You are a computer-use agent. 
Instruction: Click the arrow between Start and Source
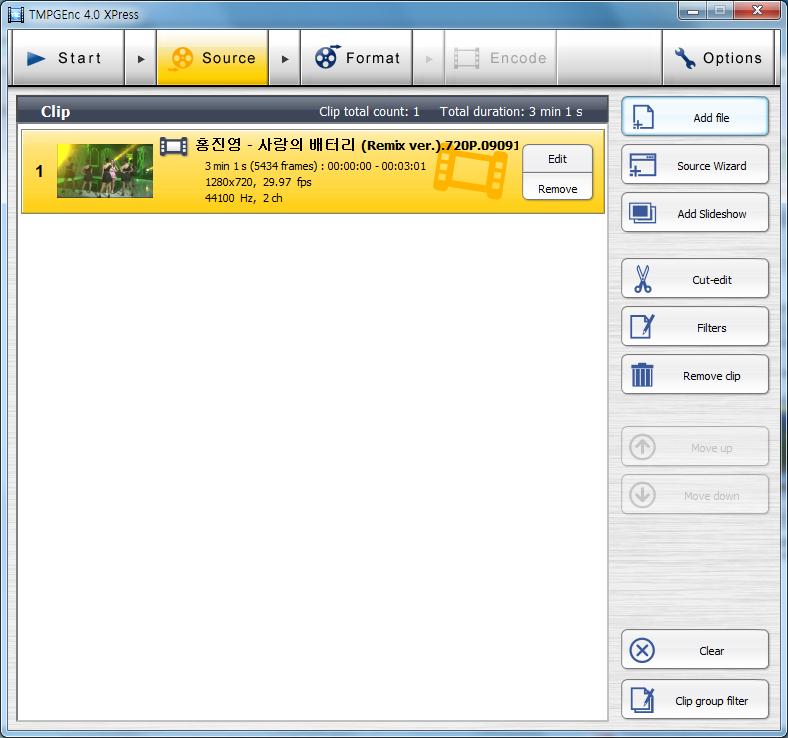(x=141, y=58)
